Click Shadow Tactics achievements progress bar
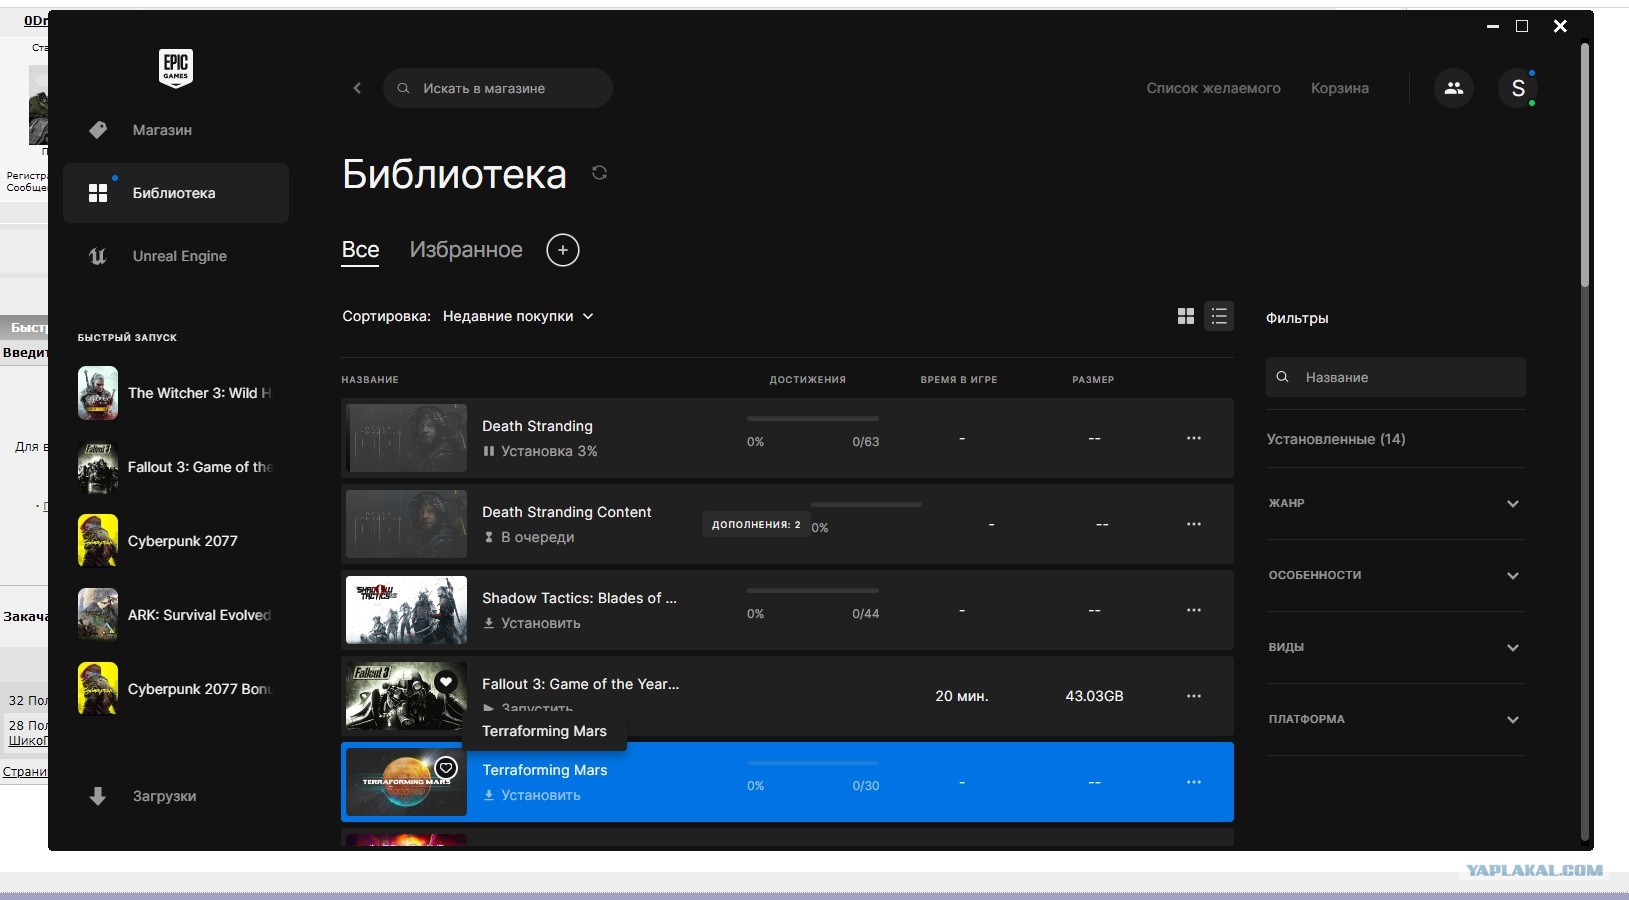The image size is (1629, 900). click(x=813, y=590)
